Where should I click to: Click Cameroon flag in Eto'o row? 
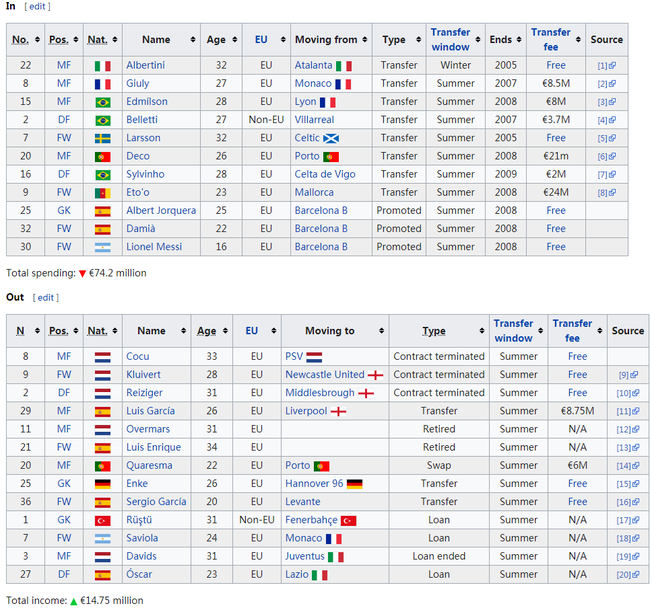[x=102, y=193]
